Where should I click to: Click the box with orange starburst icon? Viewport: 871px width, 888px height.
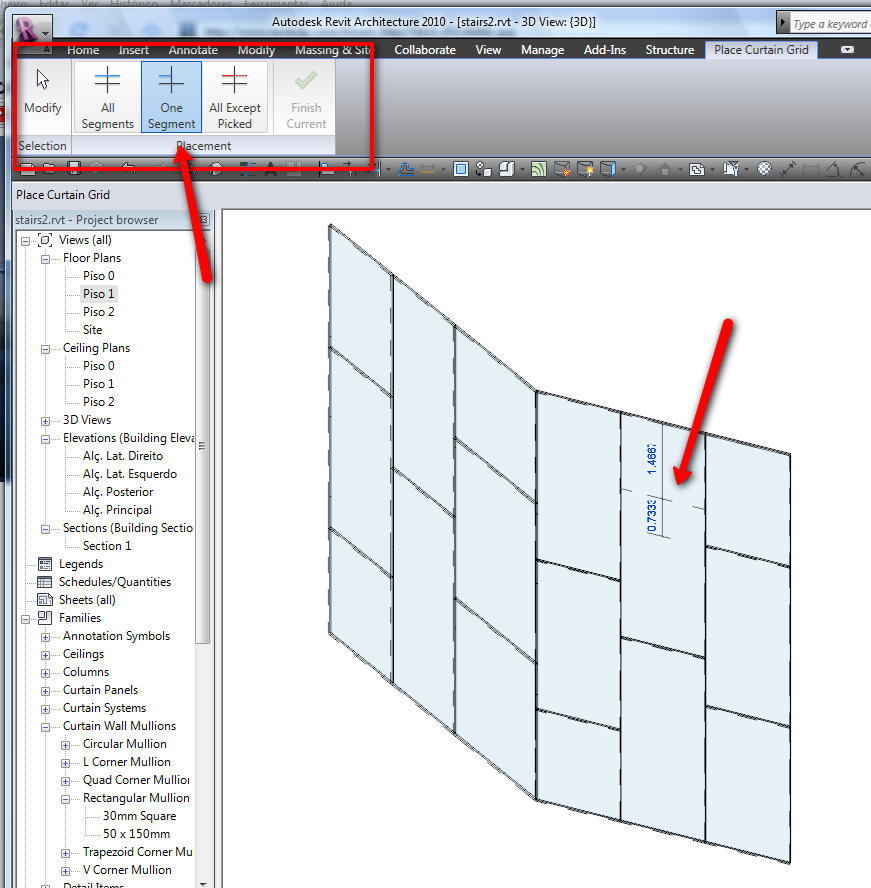pos(562,169)
